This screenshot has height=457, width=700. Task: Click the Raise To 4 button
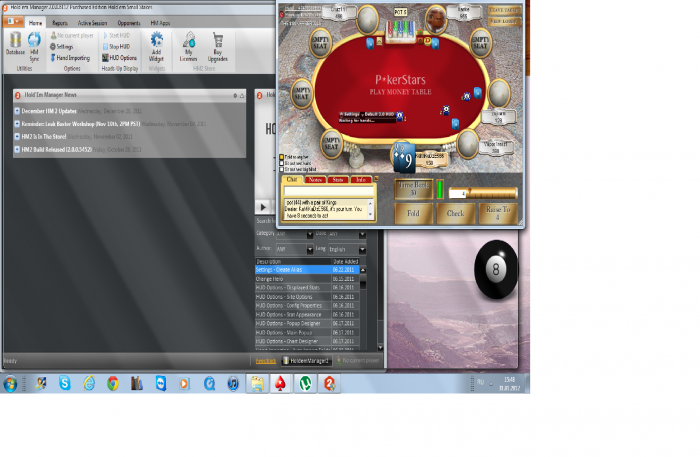498,213
